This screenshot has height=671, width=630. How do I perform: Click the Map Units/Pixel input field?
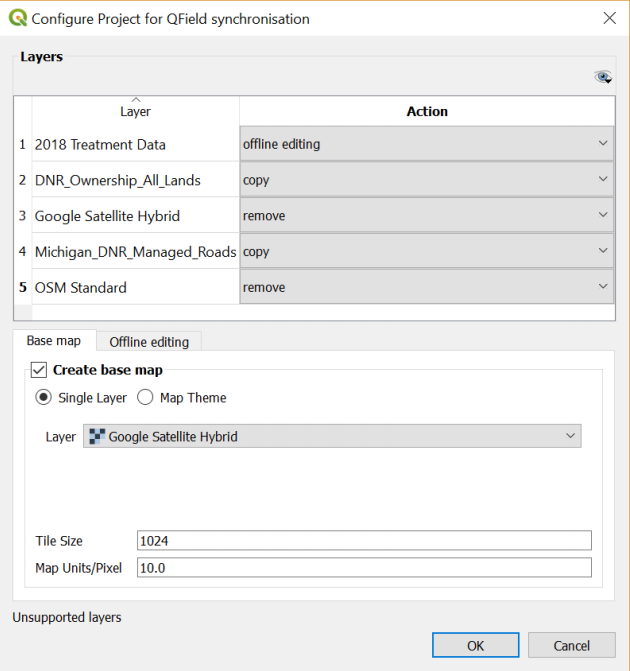[x=364, y=568]
